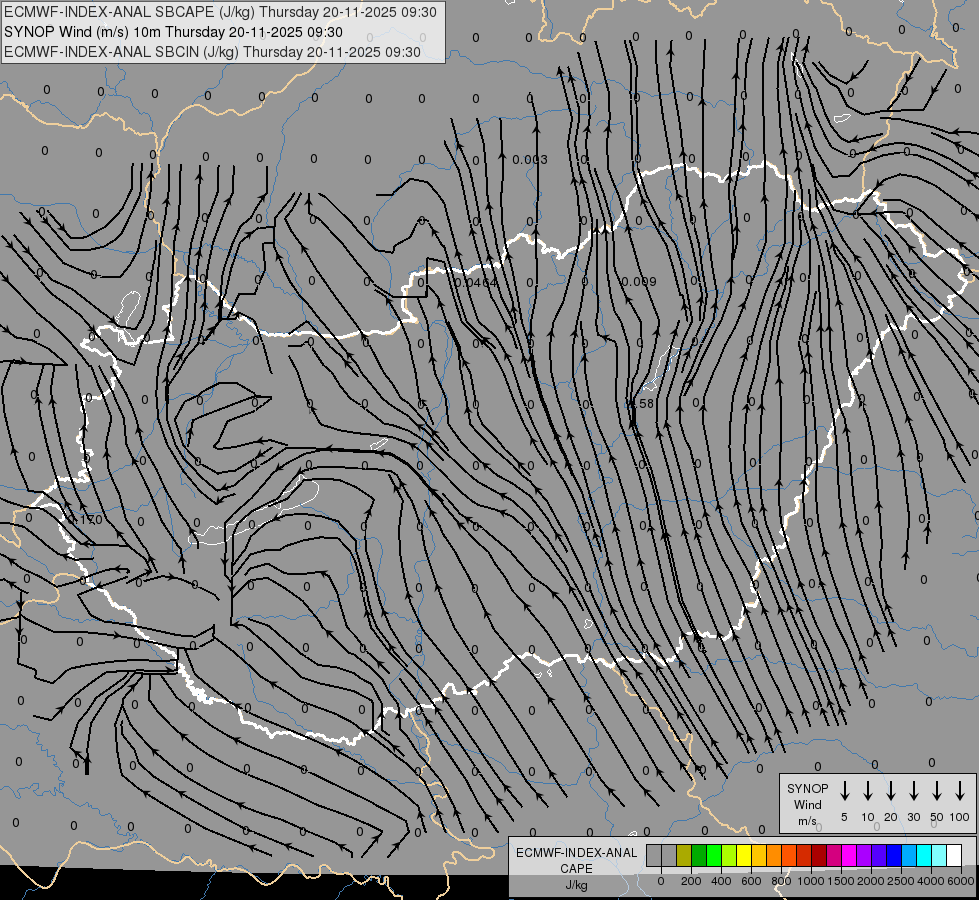Click the SBCIN title line in header
979x900 pixels.
(x=212, y=52)
